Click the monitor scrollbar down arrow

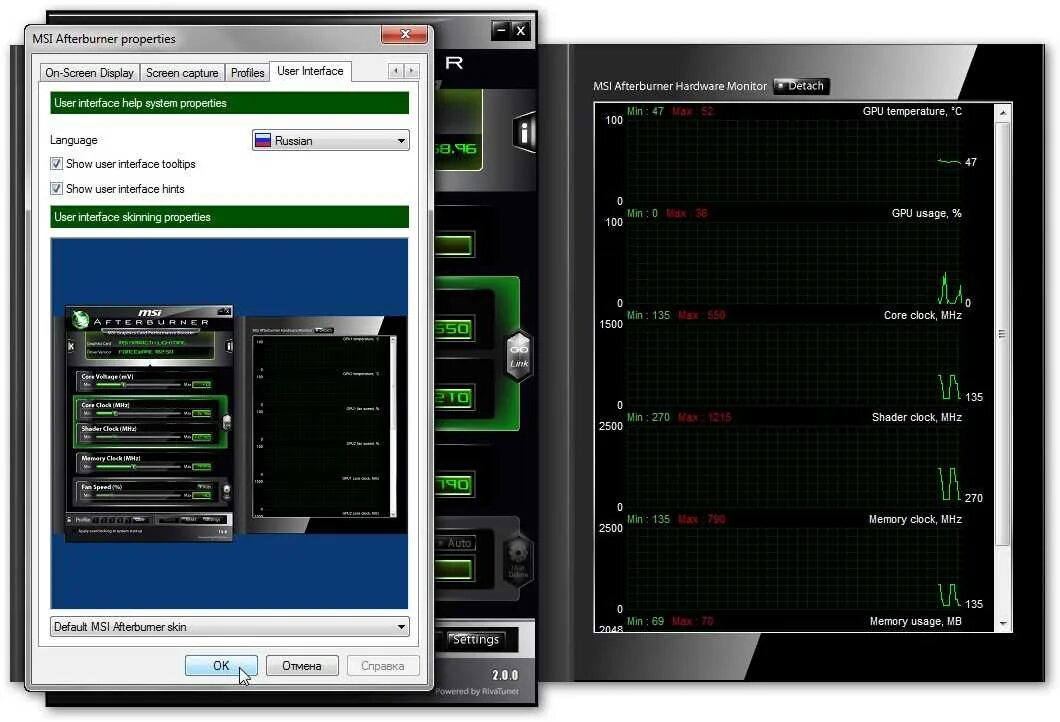coord(1003,623)
